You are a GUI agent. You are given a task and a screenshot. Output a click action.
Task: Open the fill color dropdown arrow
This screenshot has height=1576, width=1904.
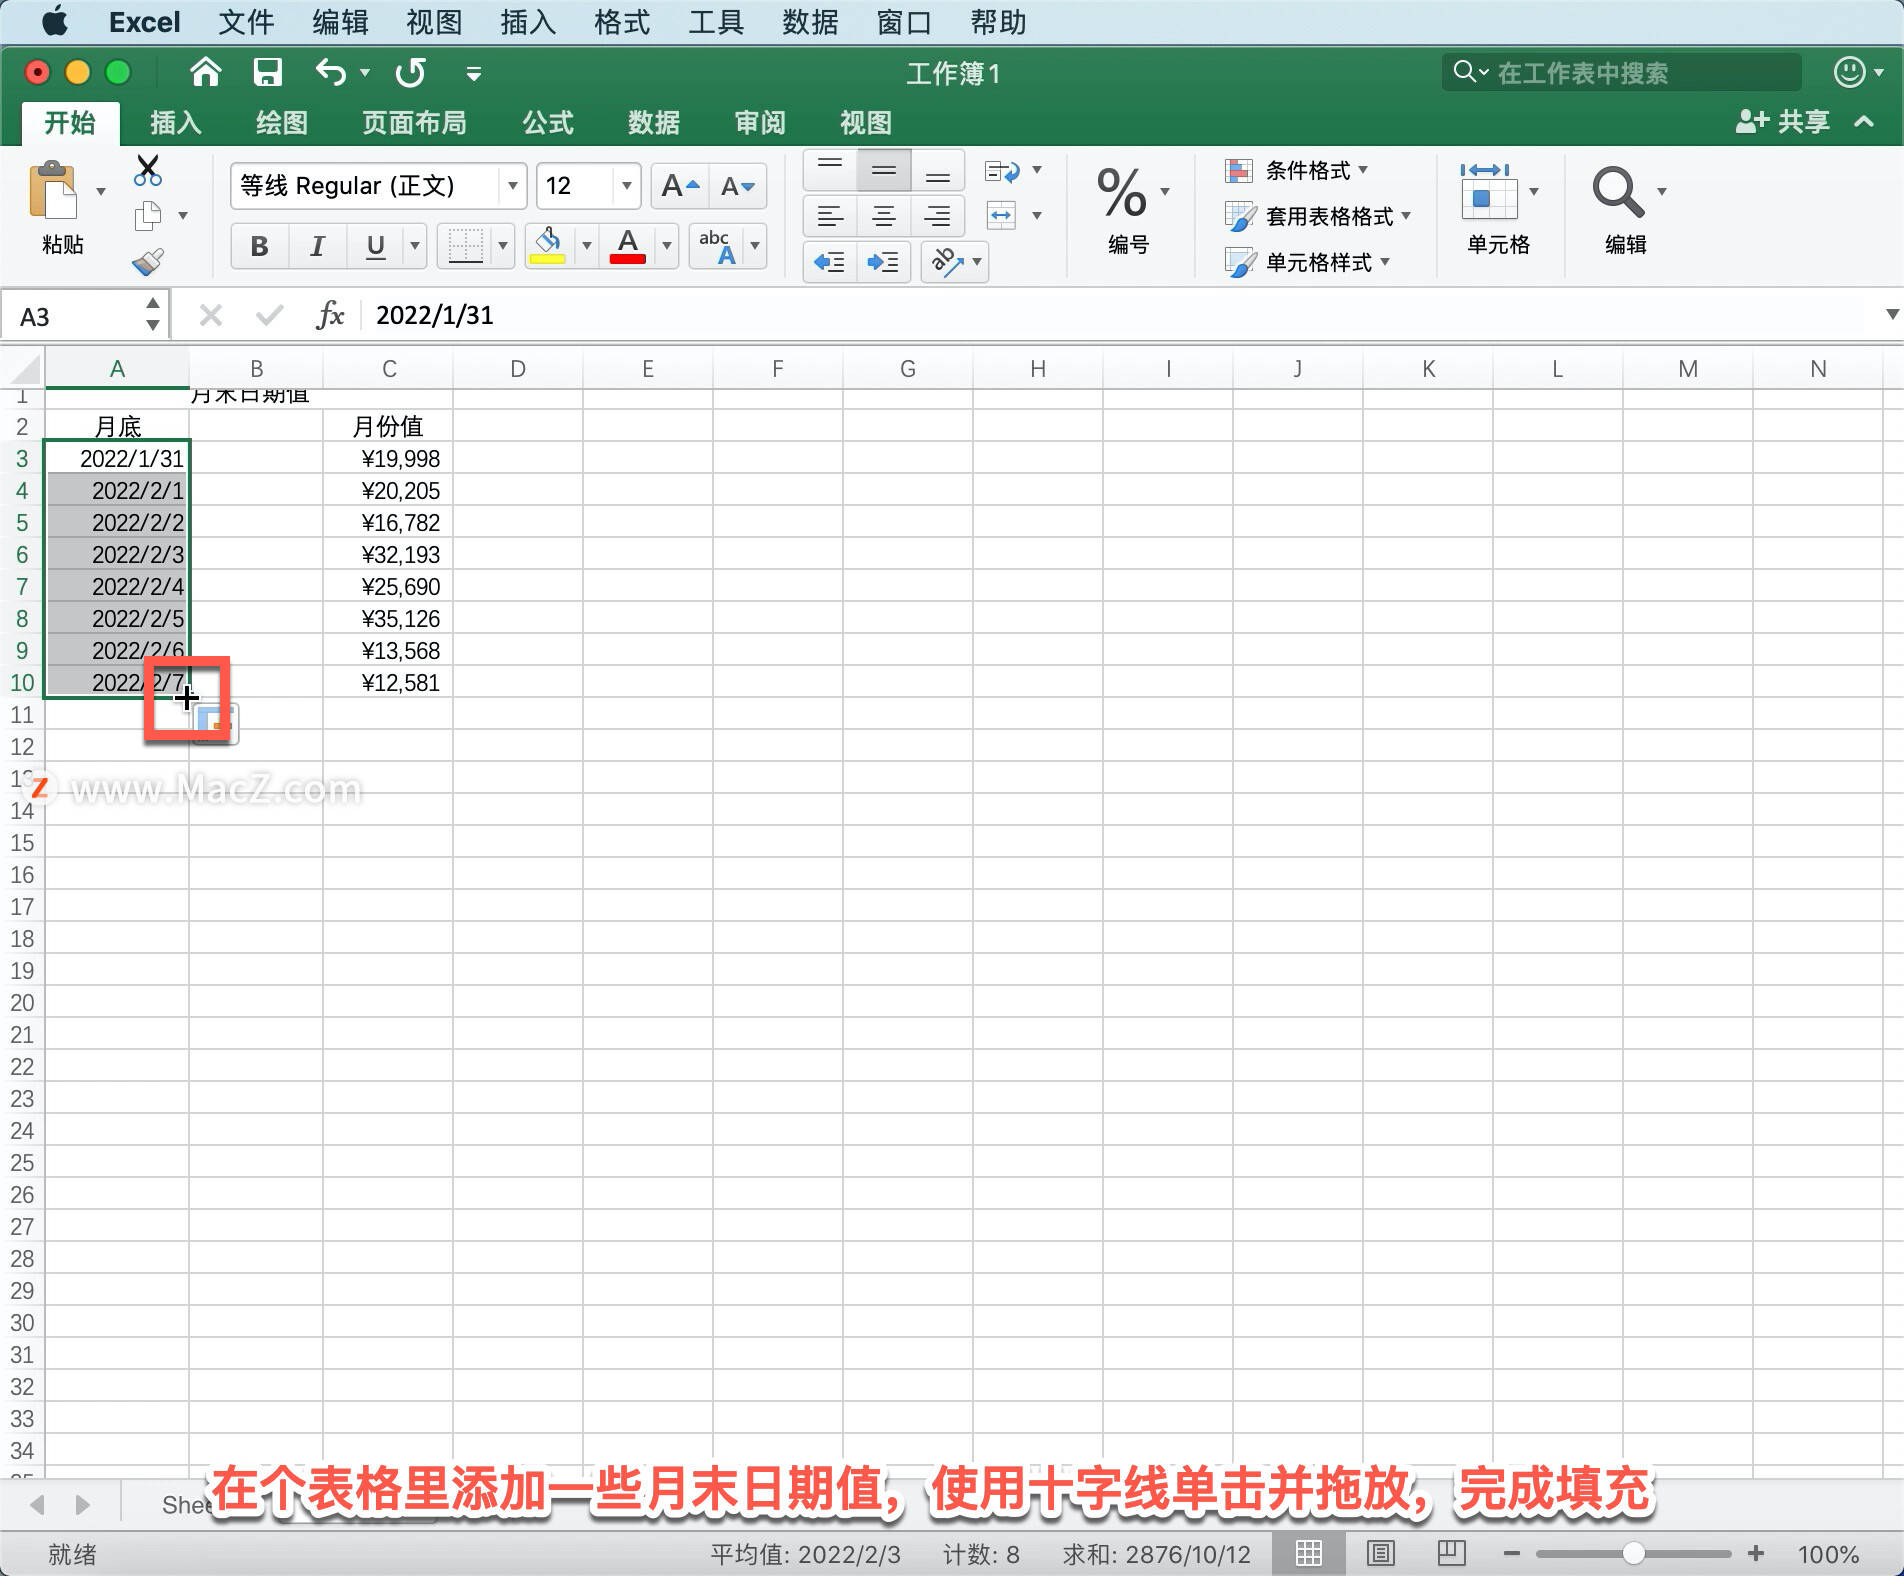pos(584,246)
